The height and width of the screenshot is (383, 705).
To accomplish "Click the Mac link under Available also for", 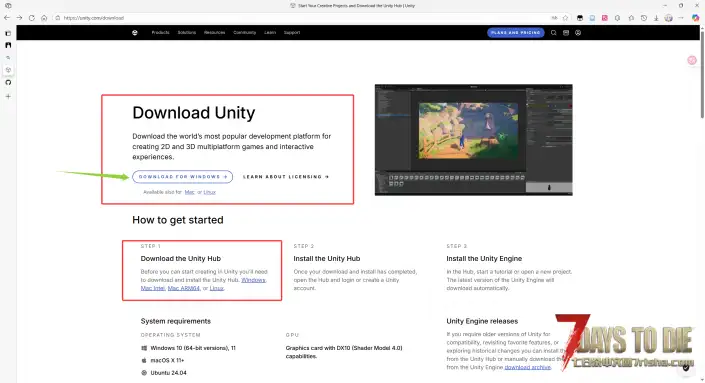I will point(189,192).
